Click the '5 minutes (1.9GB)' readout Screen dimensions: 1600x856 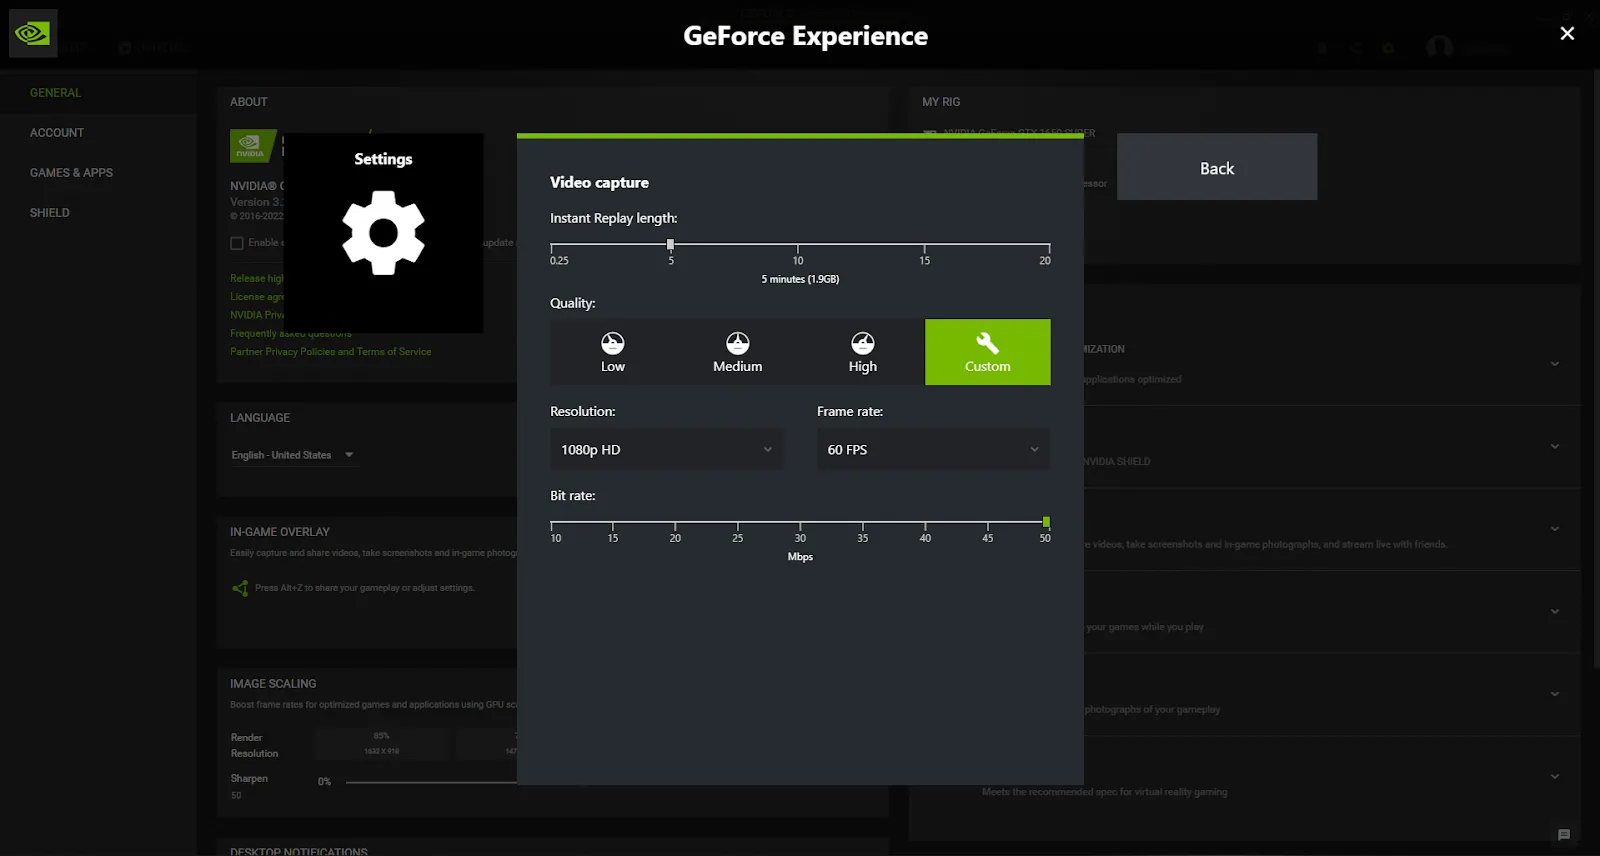tap(800, 279)
